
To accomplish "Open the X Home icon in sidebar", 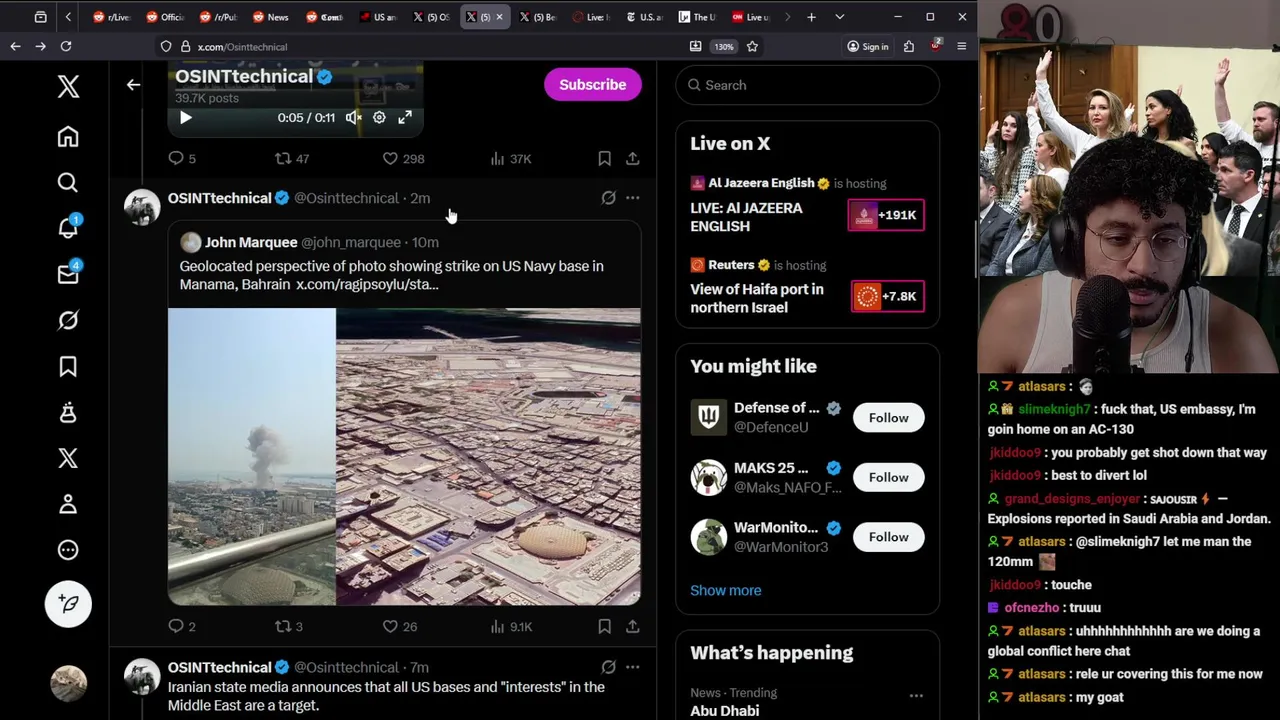I will pos(68,136).
